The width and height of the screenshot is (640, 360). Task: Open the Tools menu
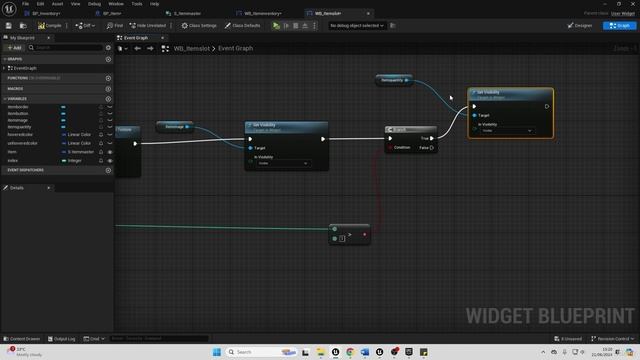point(137,4)
